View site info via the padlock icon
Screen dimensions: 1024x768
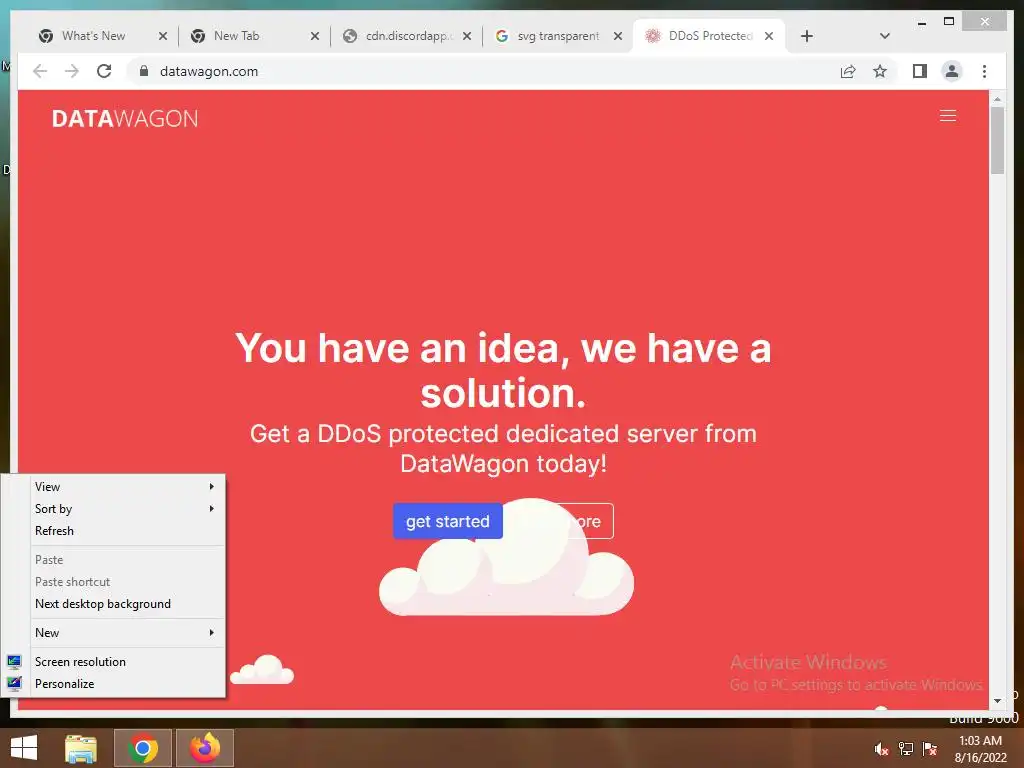(144, 71)
